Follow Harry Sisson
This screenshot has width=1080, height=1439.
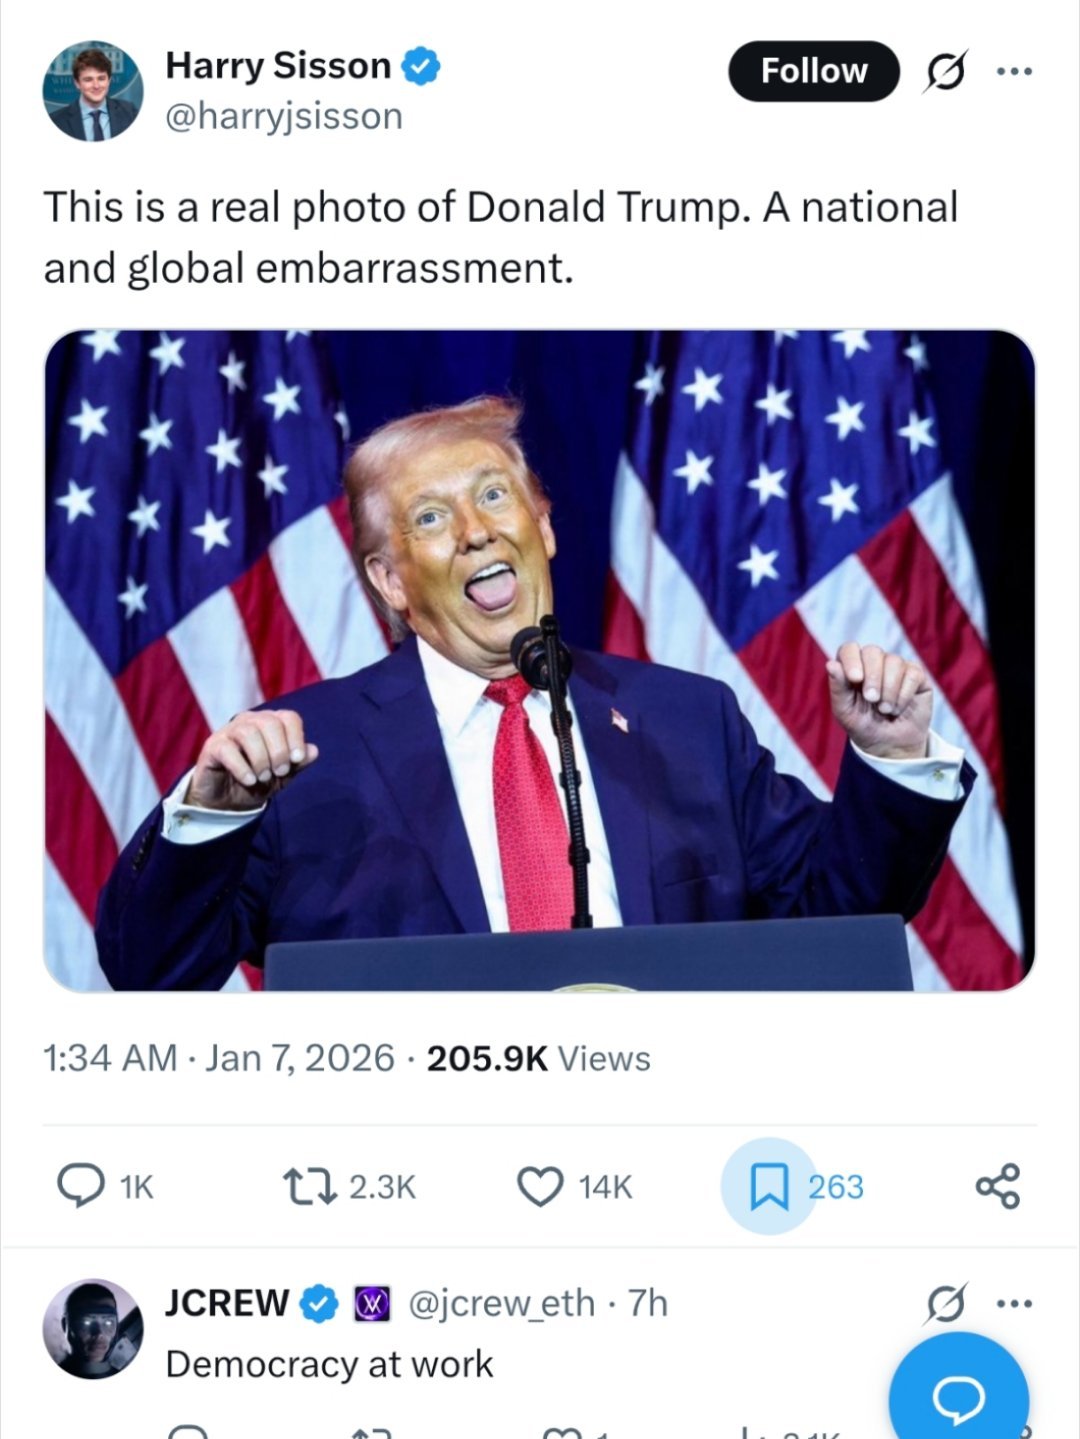(814, 71)
